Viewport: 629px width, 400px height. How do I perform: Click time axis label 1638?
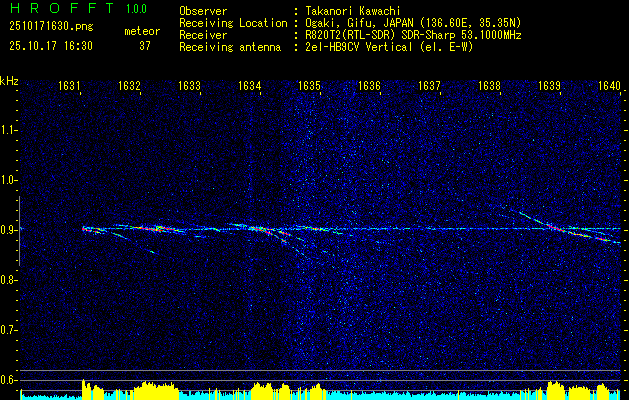pyautogui.click(x=489, y=86)
